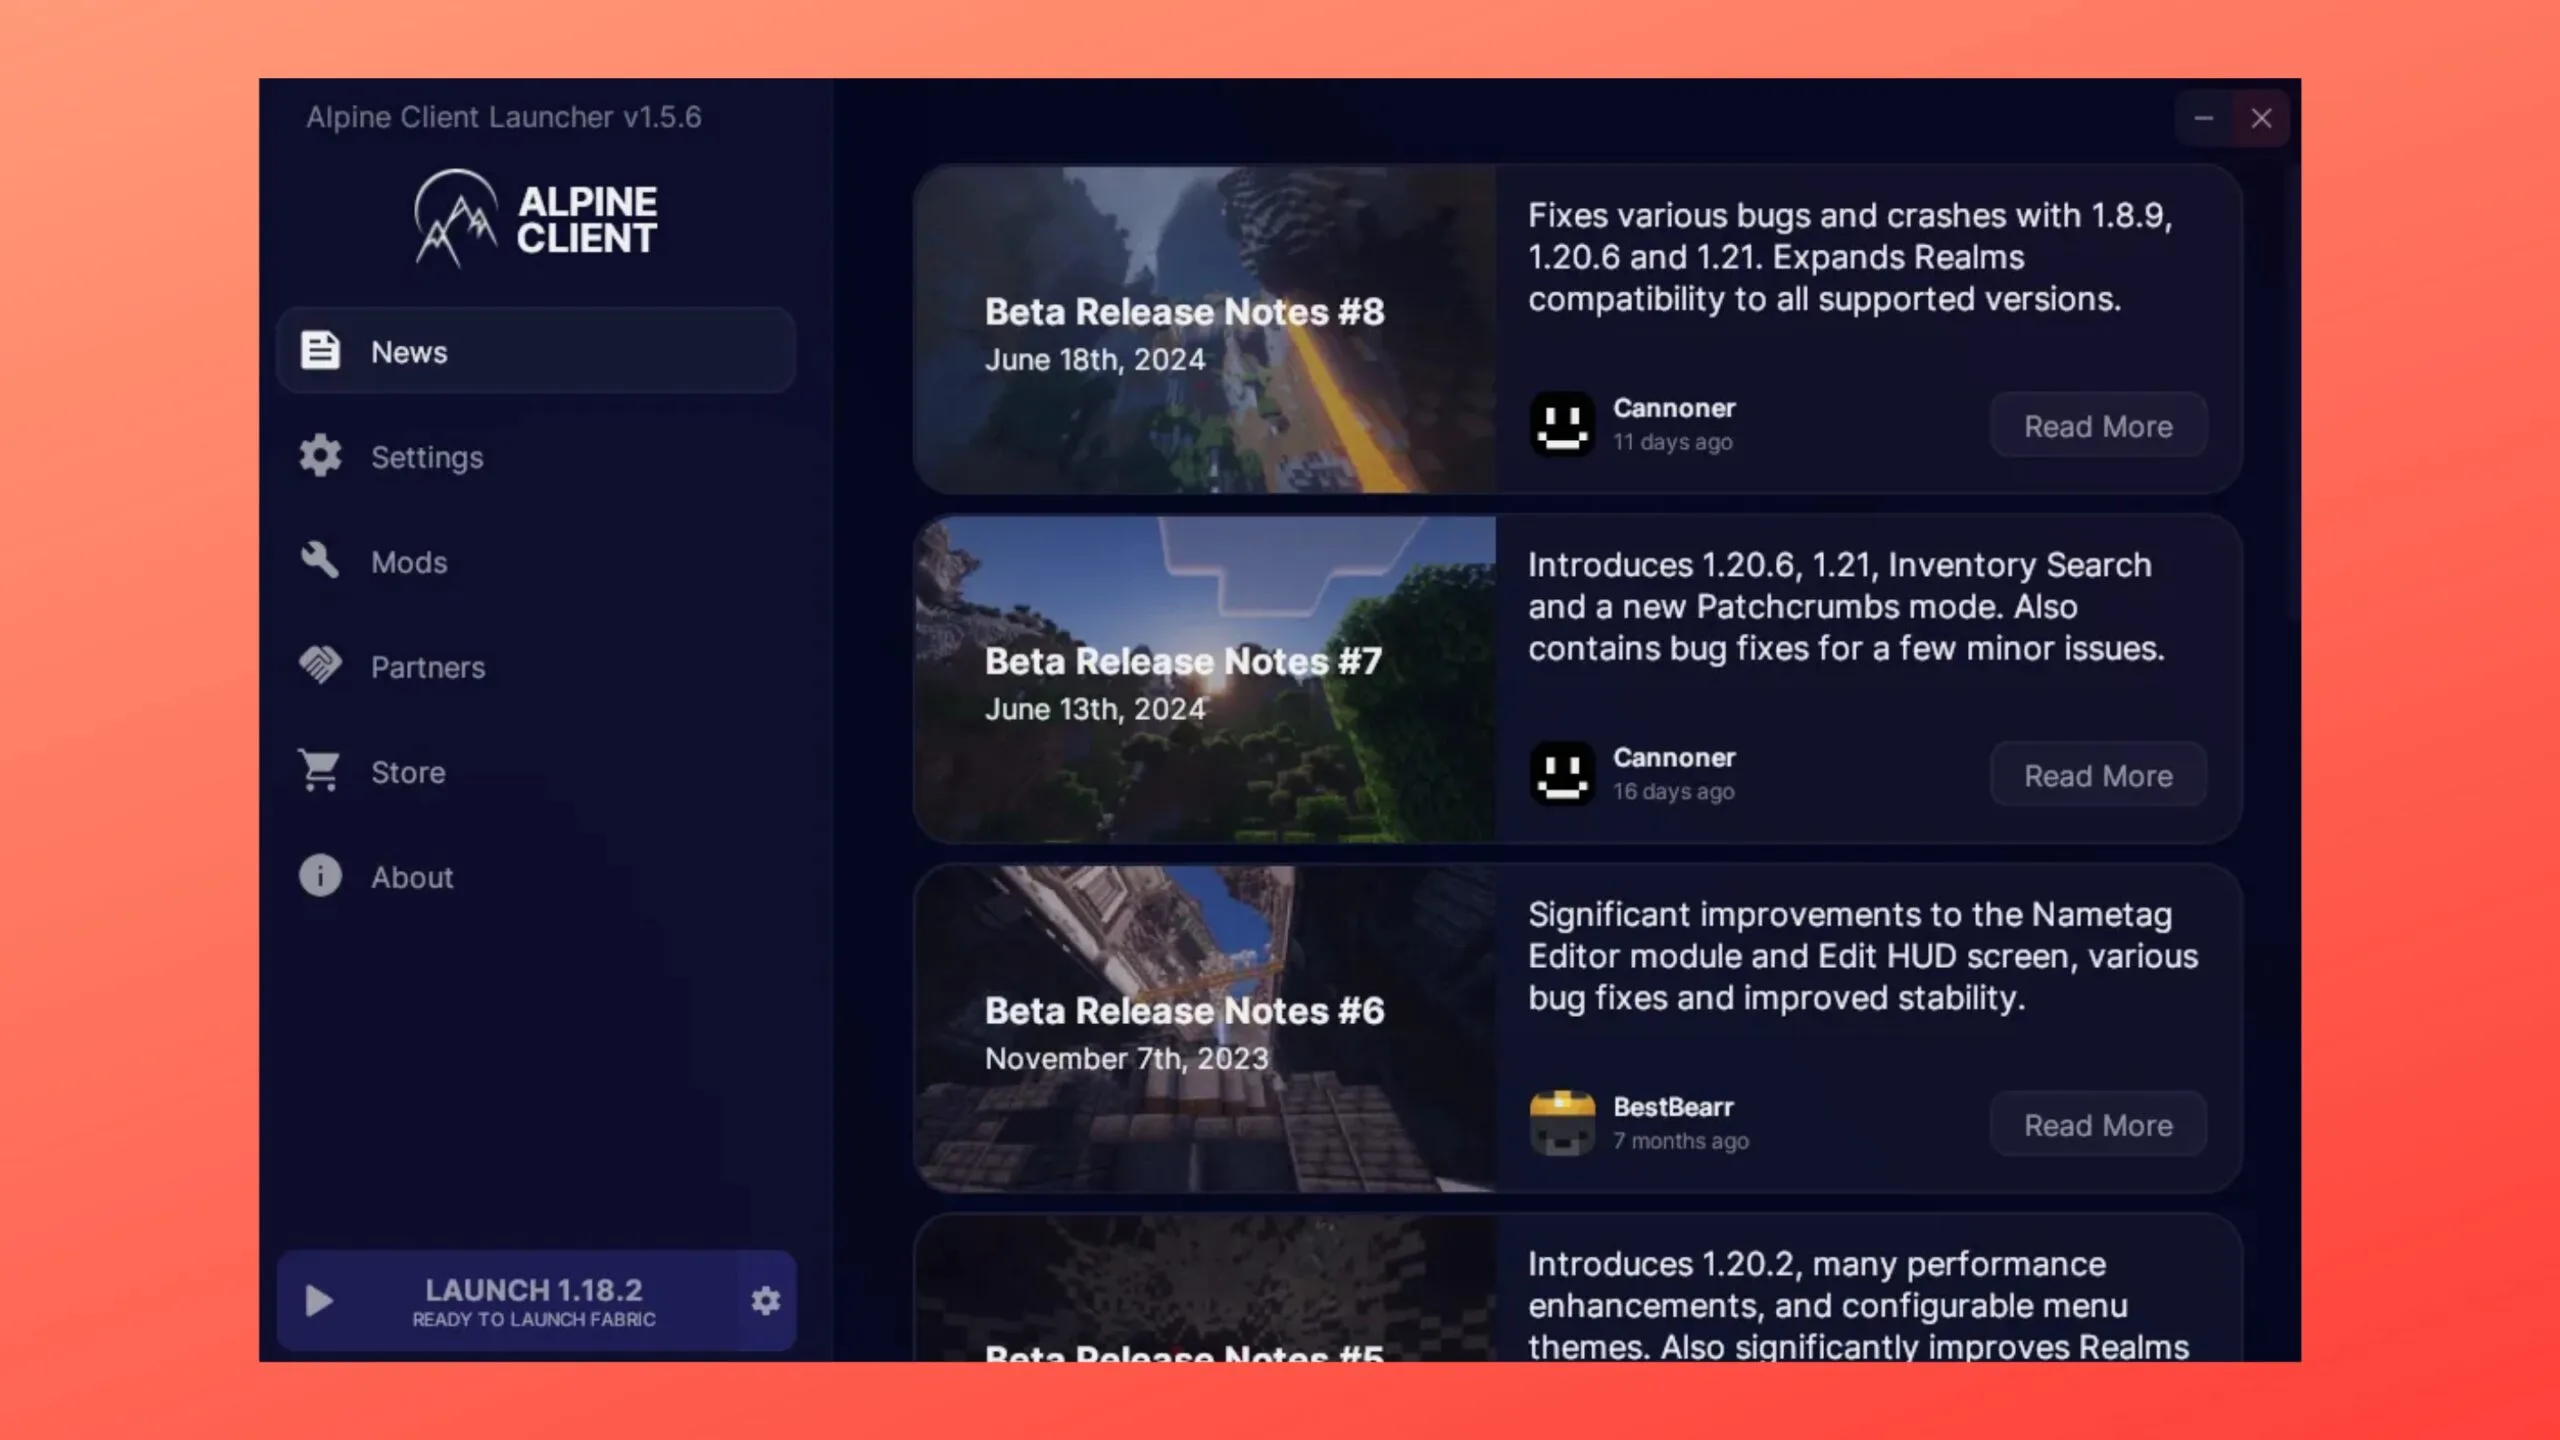Open the News page icon

320,351
